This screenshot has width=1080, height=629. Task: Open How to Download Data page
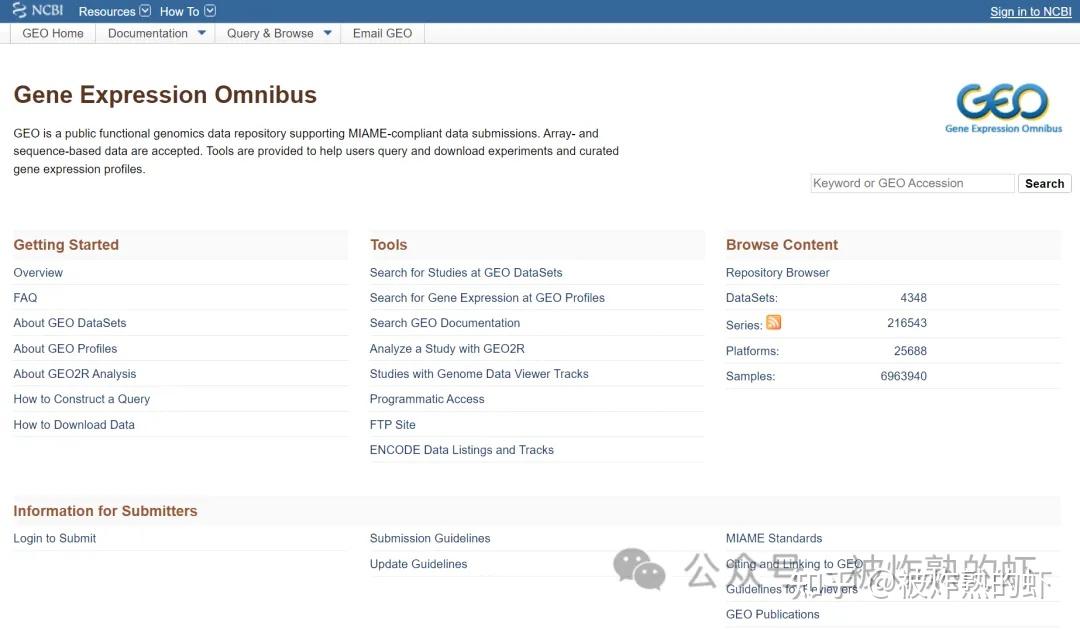74,424
